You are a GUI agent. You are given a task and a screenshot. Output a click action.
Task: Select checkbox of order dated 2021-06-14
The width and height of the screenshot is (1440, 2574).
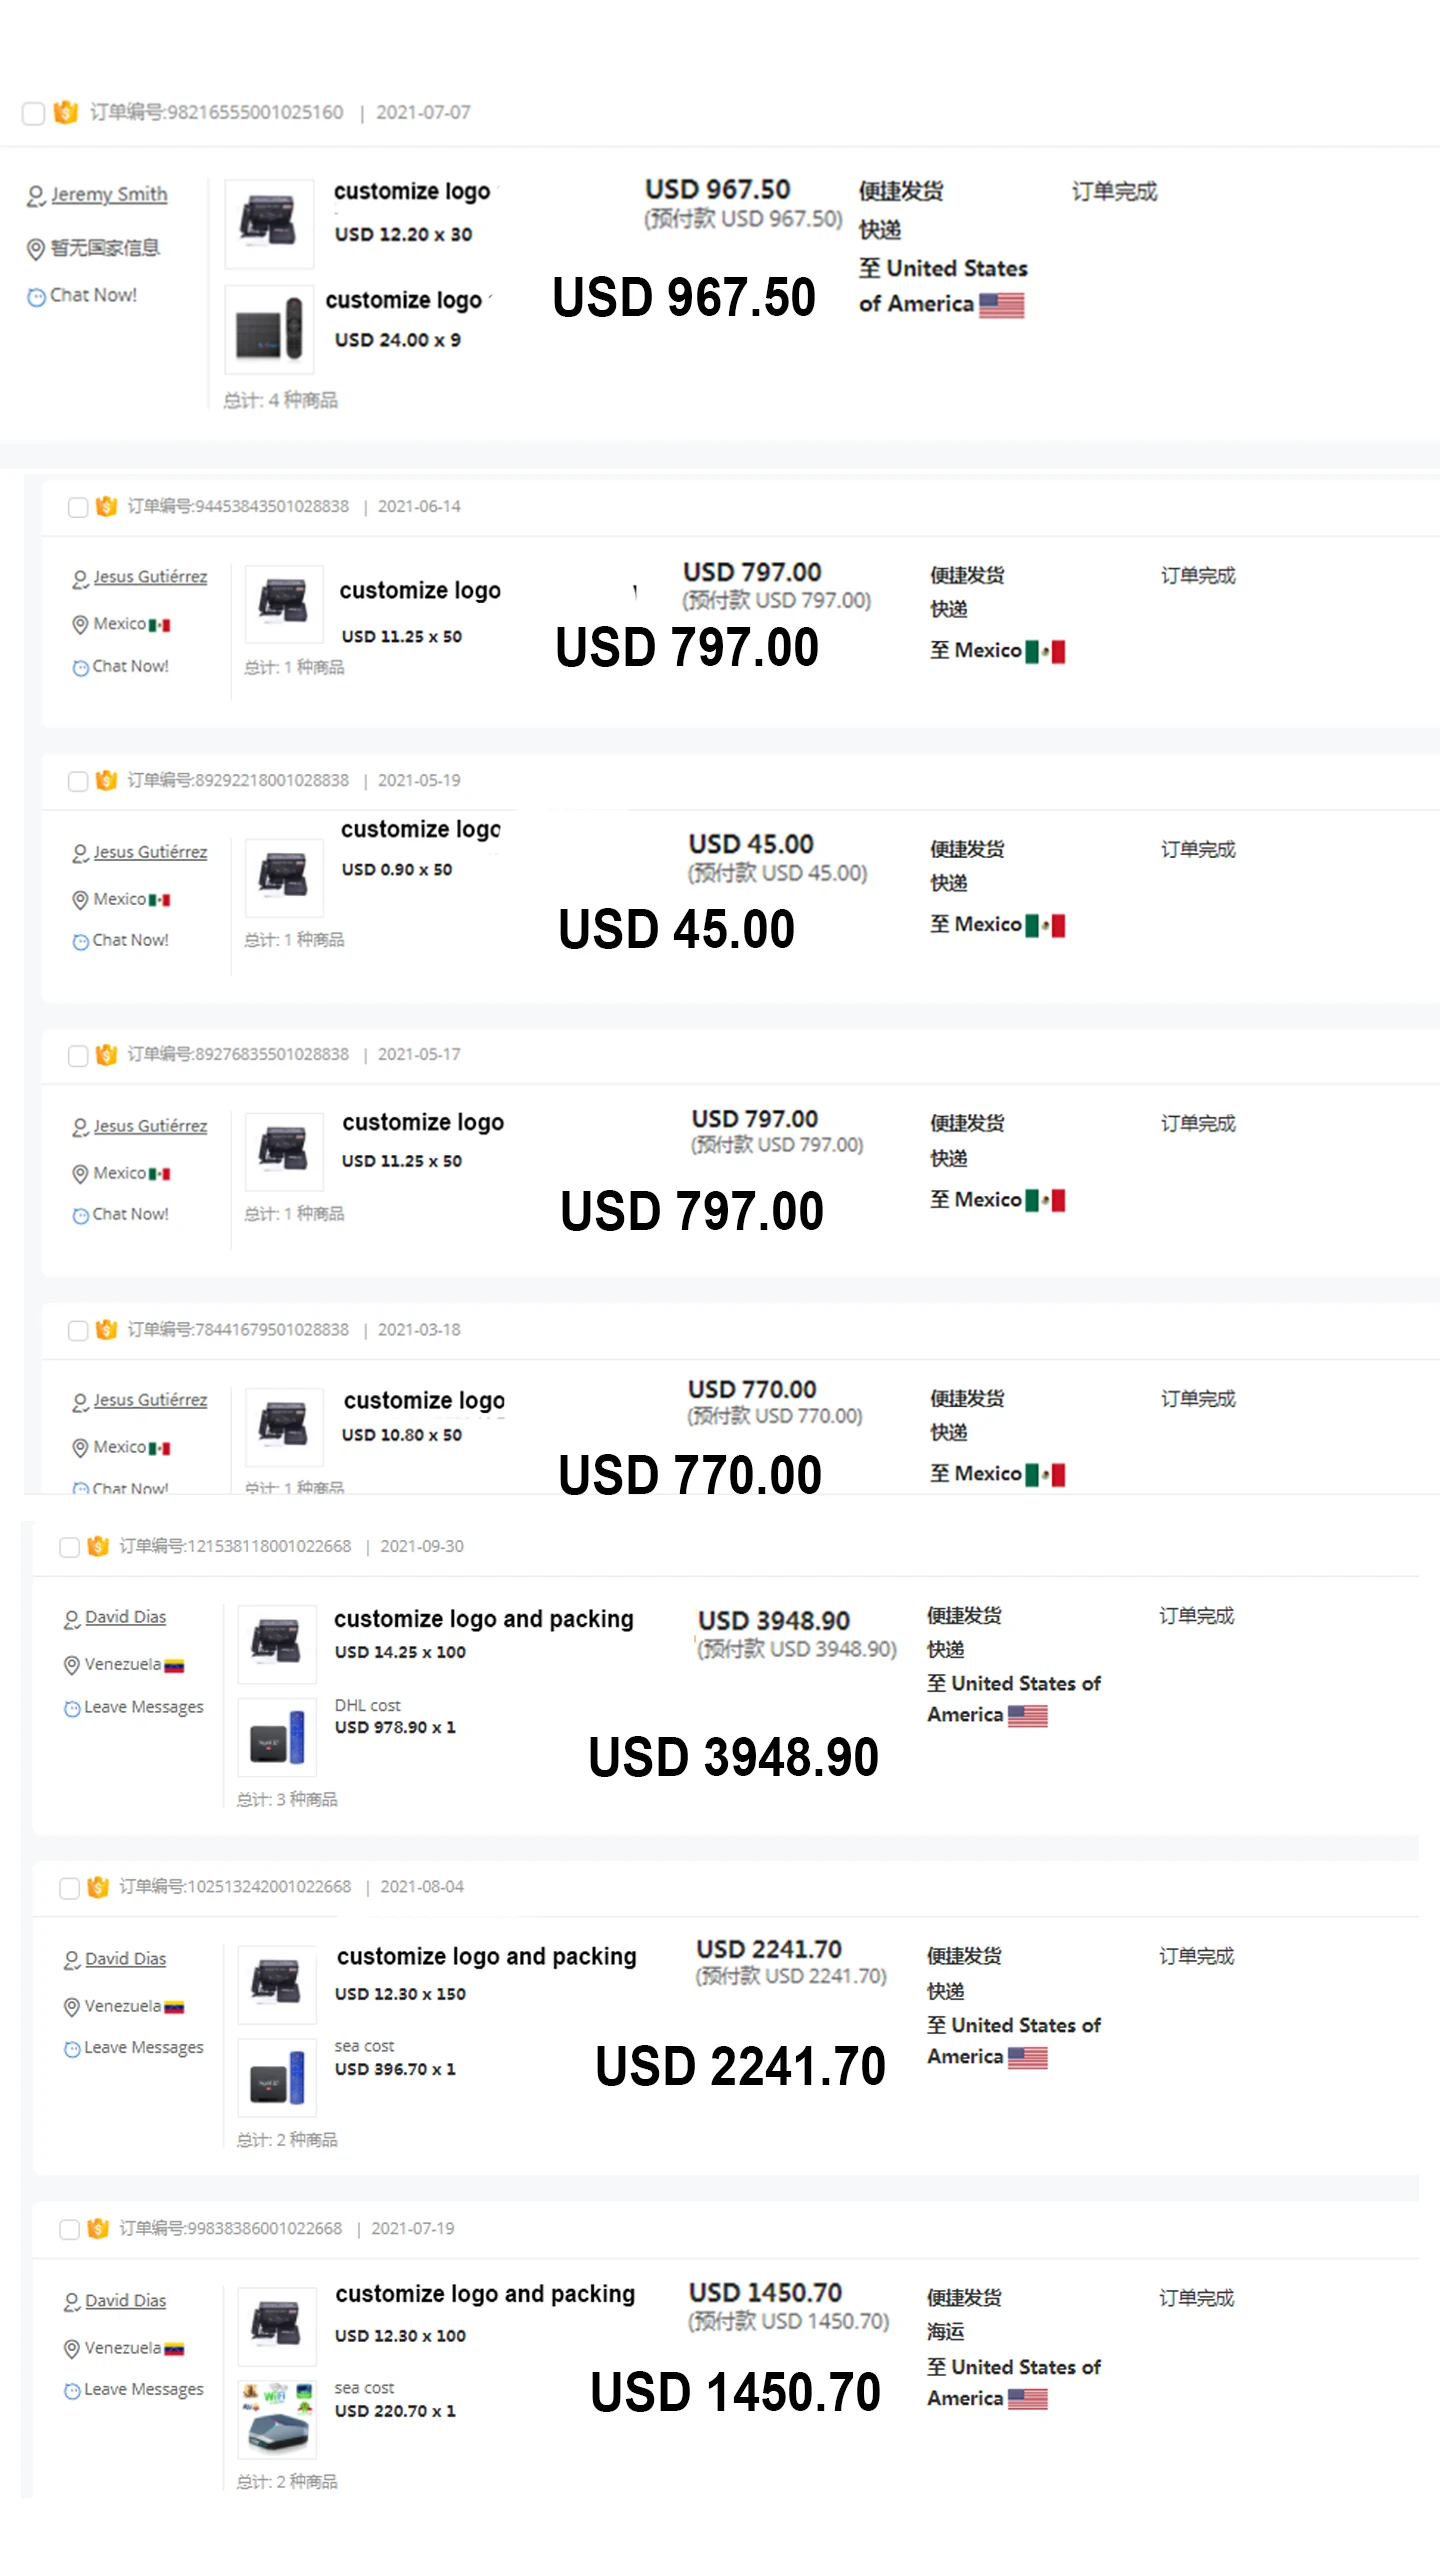tap(77, 507)
